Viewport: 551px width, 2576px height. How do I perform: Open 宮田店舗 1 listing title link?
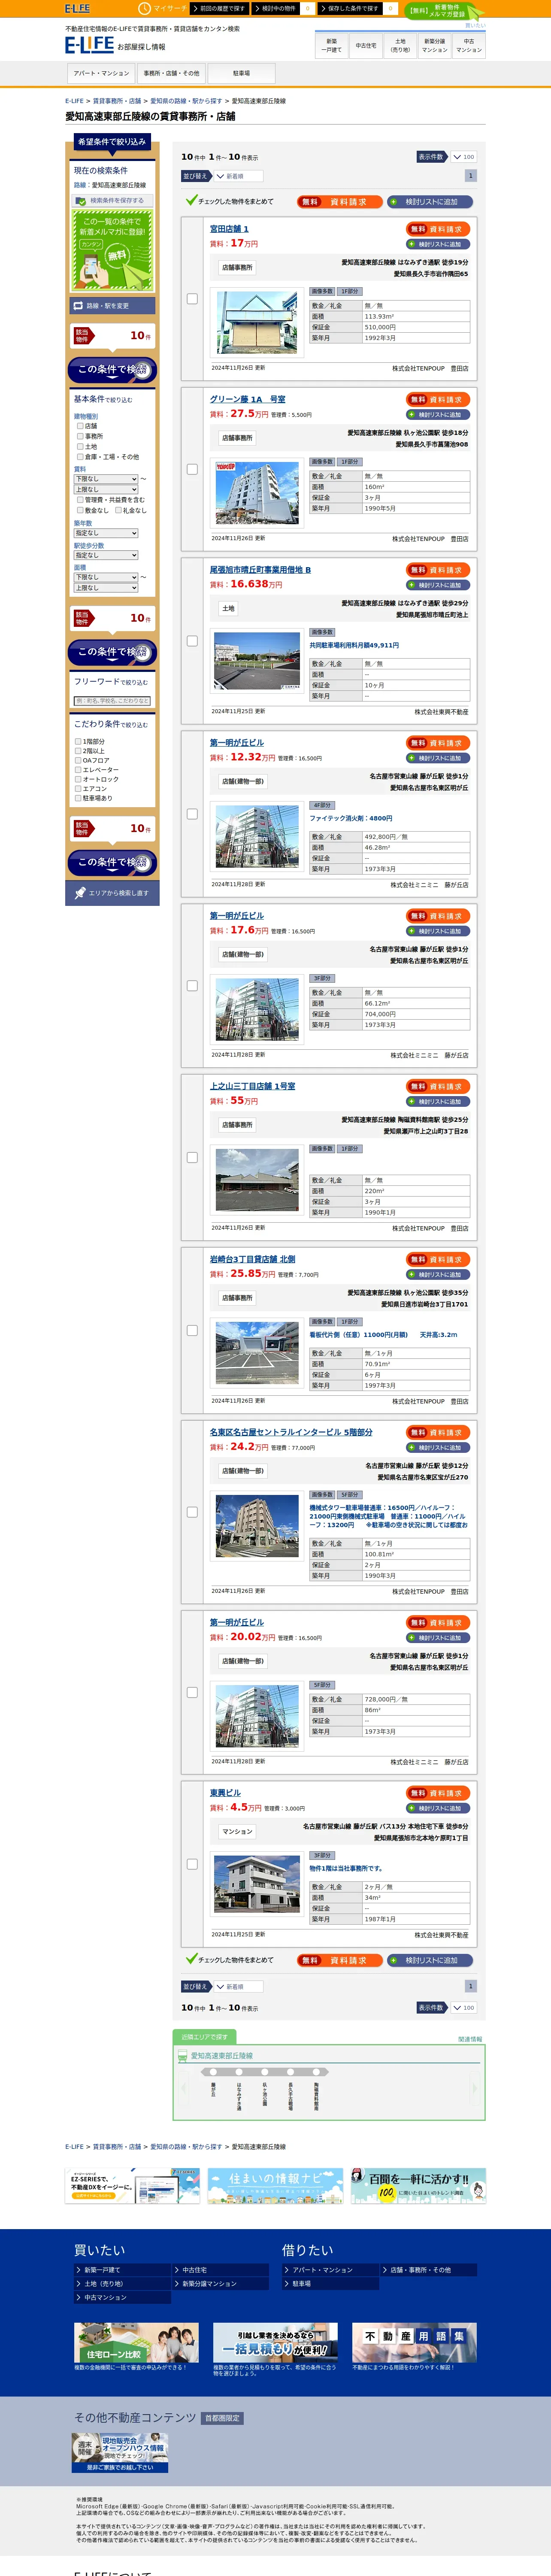[229, 229]
